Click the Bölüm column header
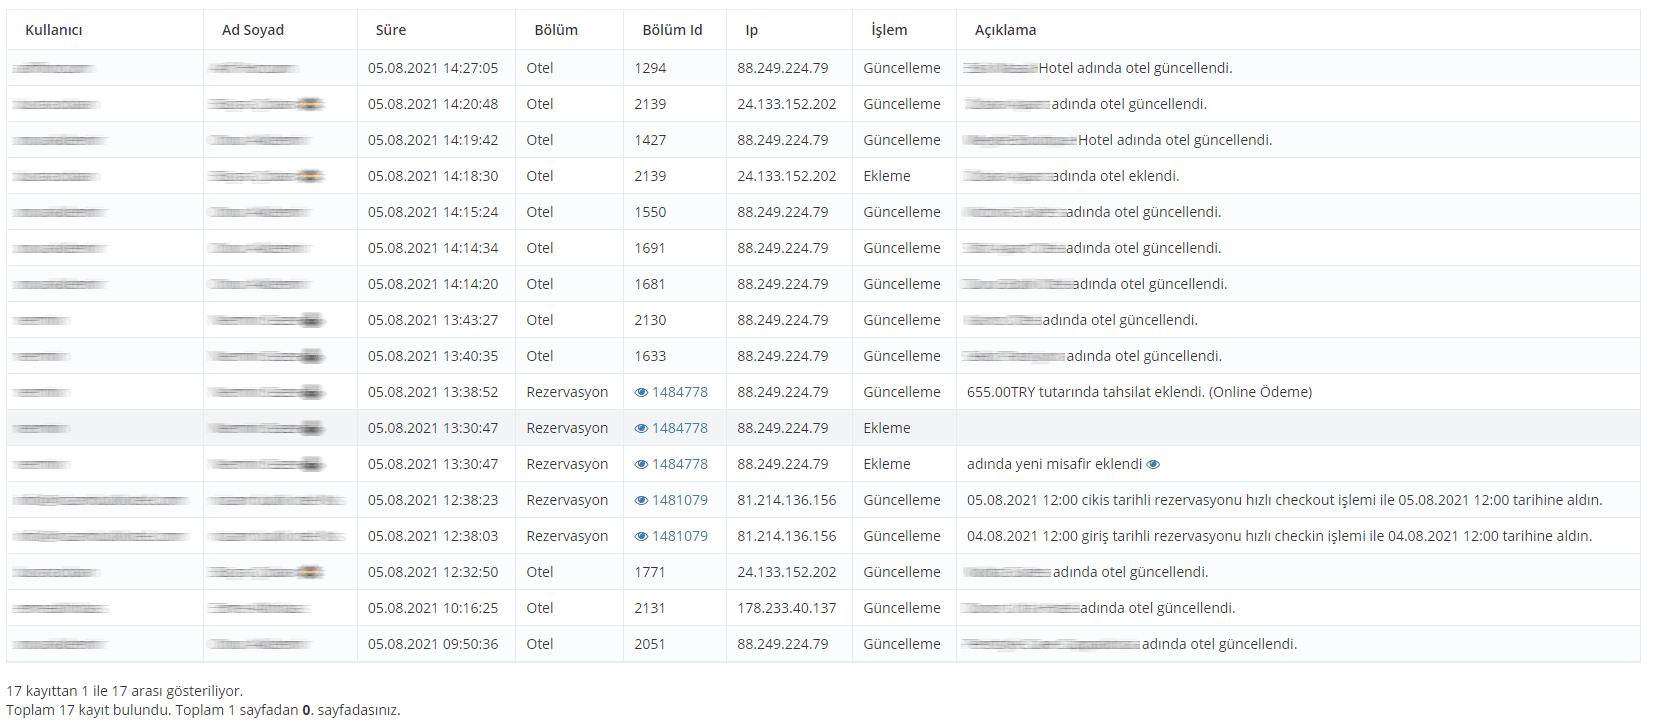The width and height of the screenshot is (1657, 723). [556, 30]
